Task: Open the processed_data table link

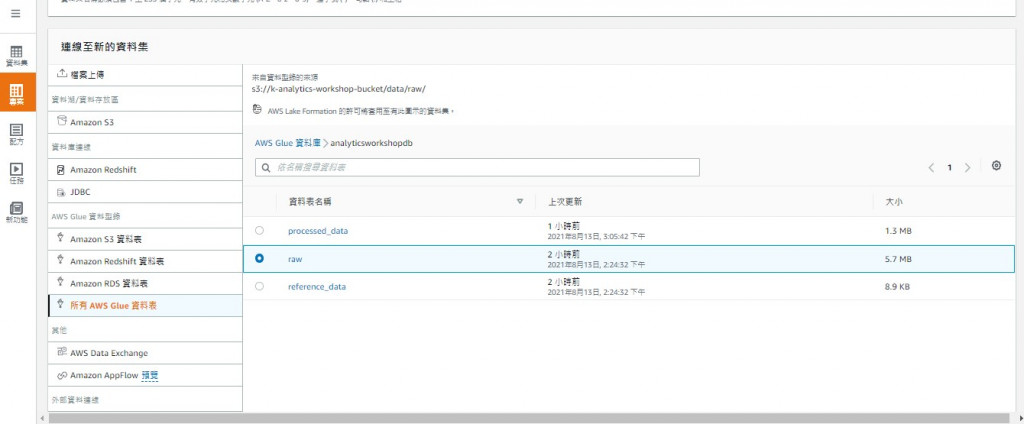Action: (318, 231)
